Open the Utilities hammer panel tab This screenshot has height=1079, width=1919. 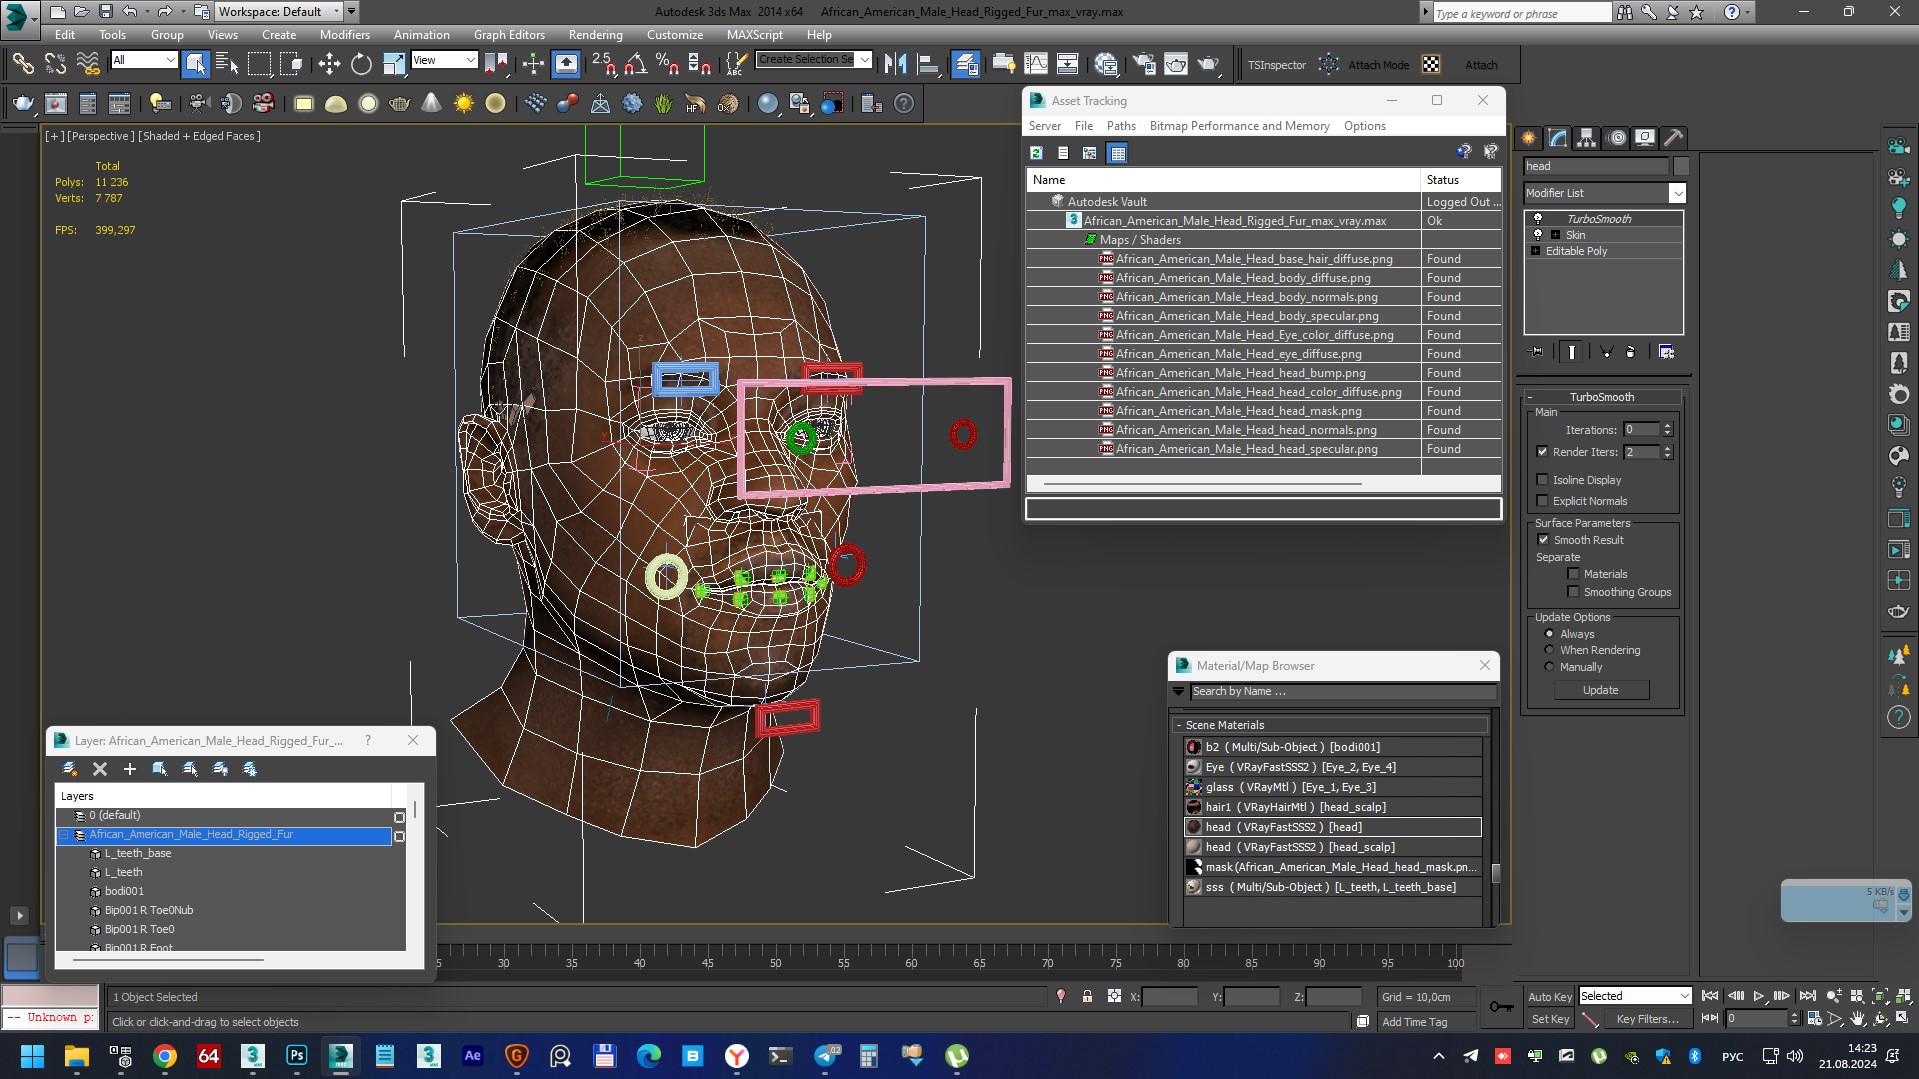pos(1674,138)
